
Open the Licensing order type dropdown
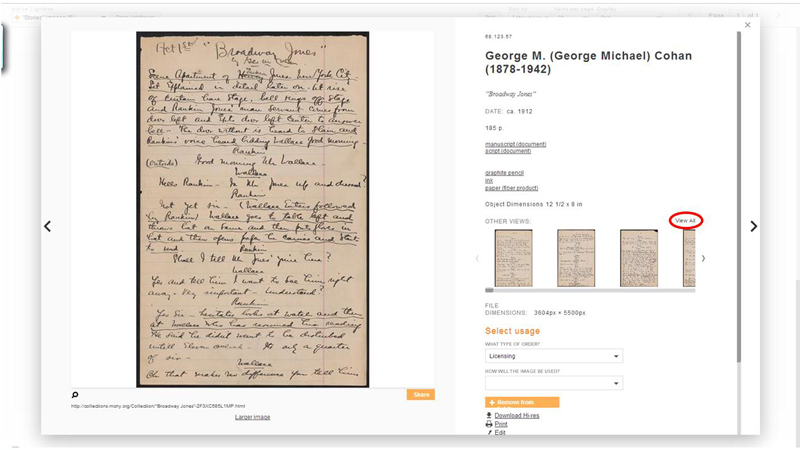tap(554, 356)
